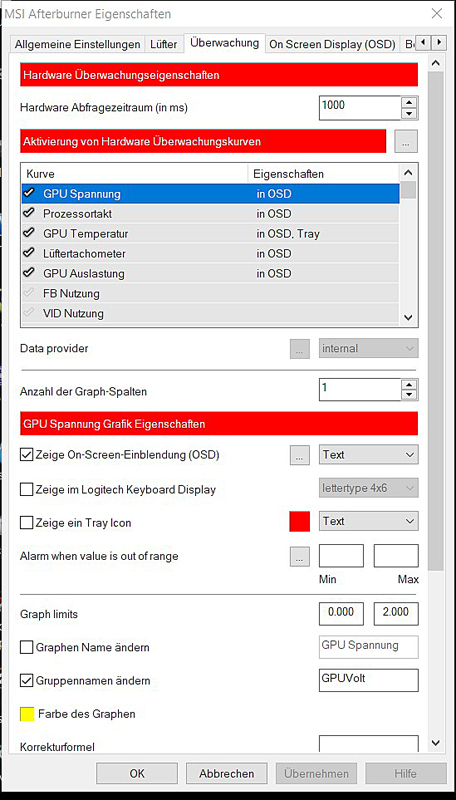Toggle the GPU Auslastung curve checkmark
This screenshot has height=800, width=456.
pos(30,273)
